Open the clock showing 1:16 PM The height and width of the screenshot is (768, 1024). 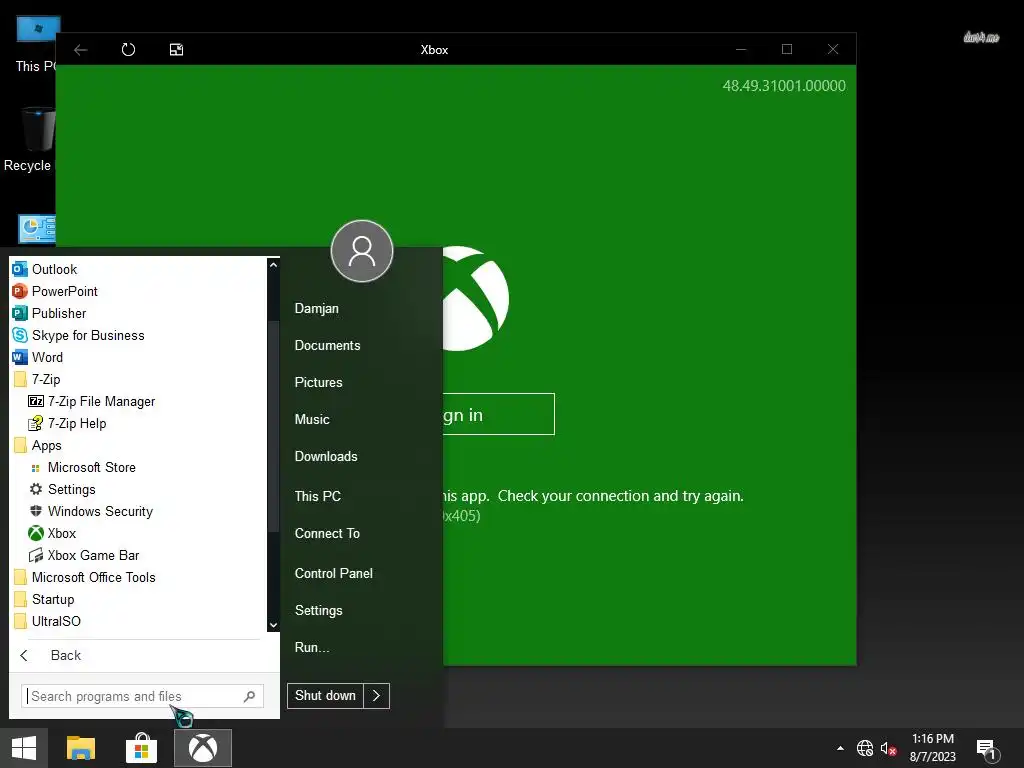(933, 748)
